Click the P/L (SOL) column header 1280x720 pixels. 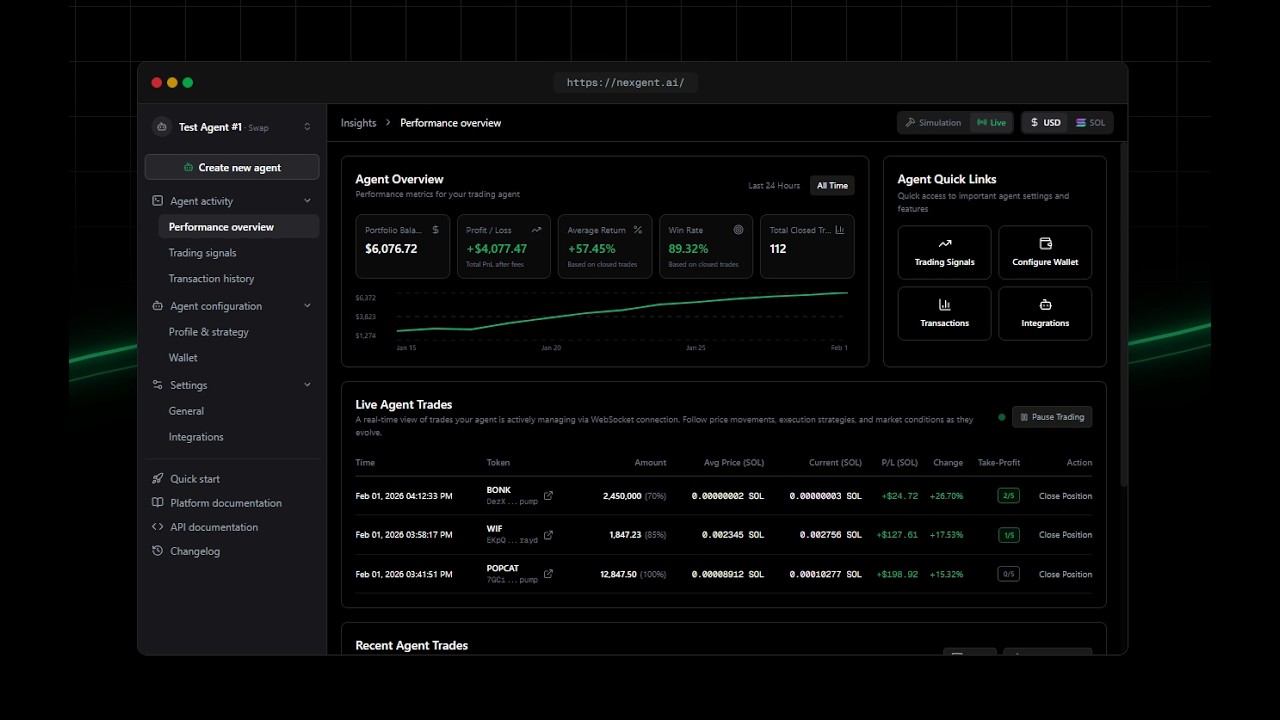[899, 463]
